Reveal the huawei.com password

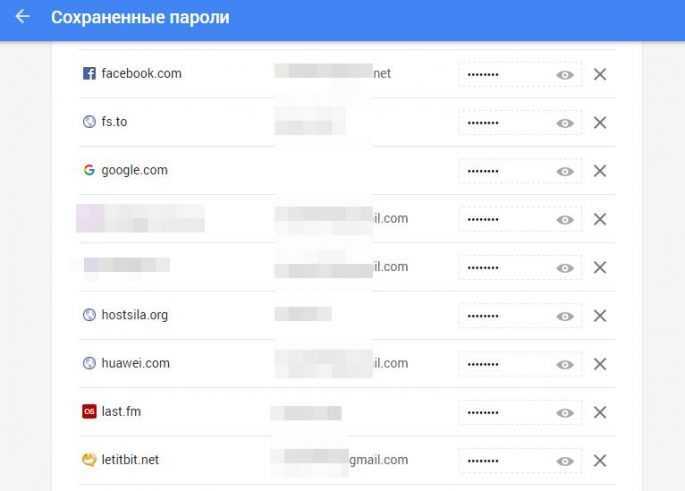pyautogui.click(x=565, y=365)
